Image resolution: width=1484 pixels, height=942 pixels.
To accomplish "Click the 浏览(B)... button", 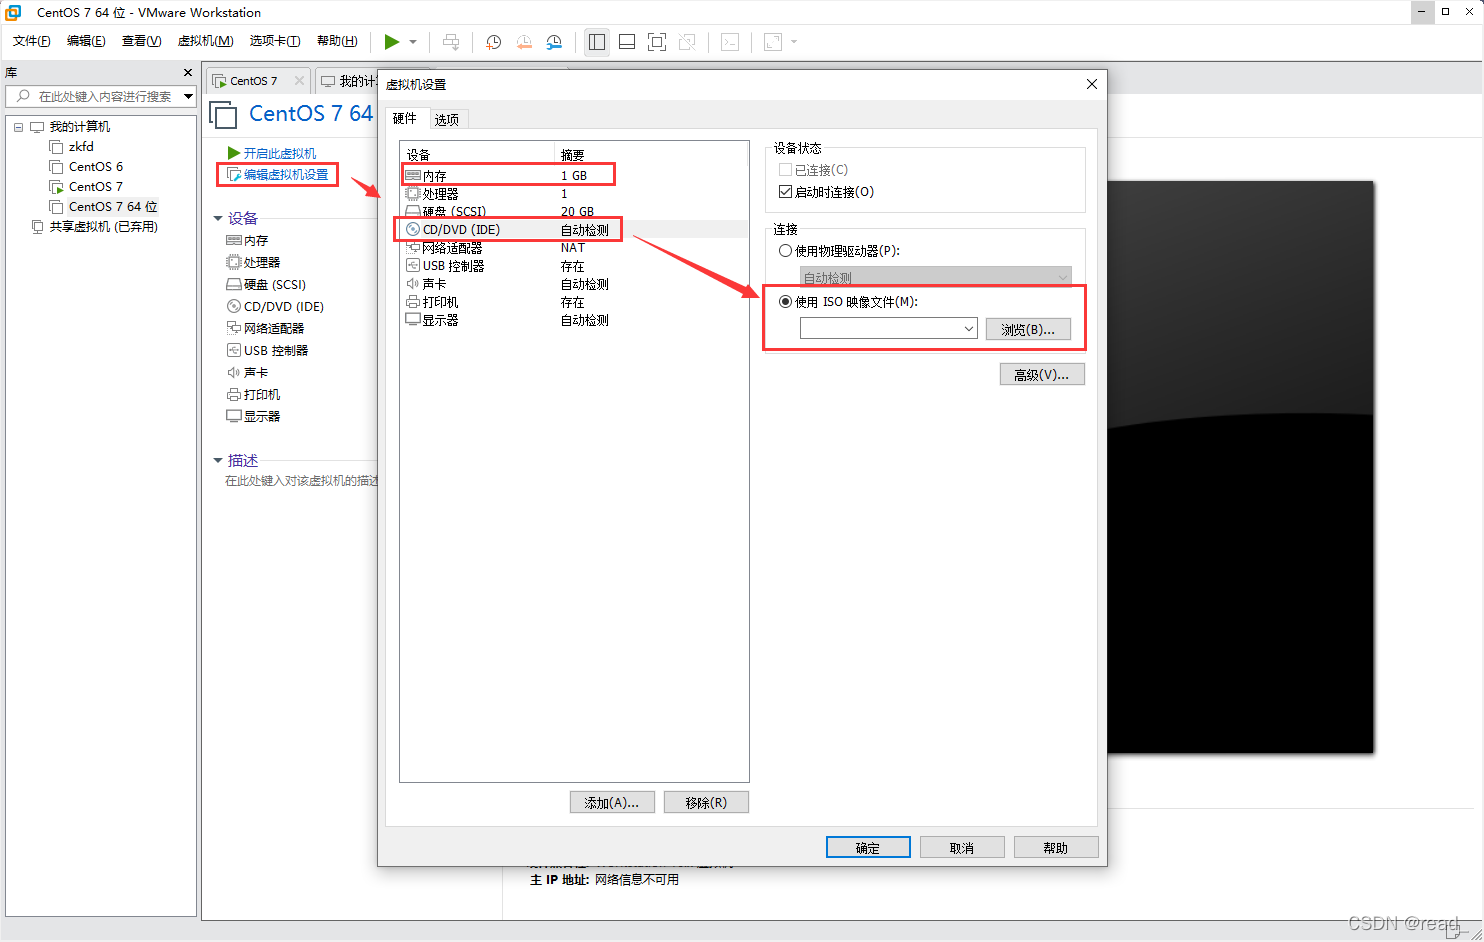I will click(1028, 329).
